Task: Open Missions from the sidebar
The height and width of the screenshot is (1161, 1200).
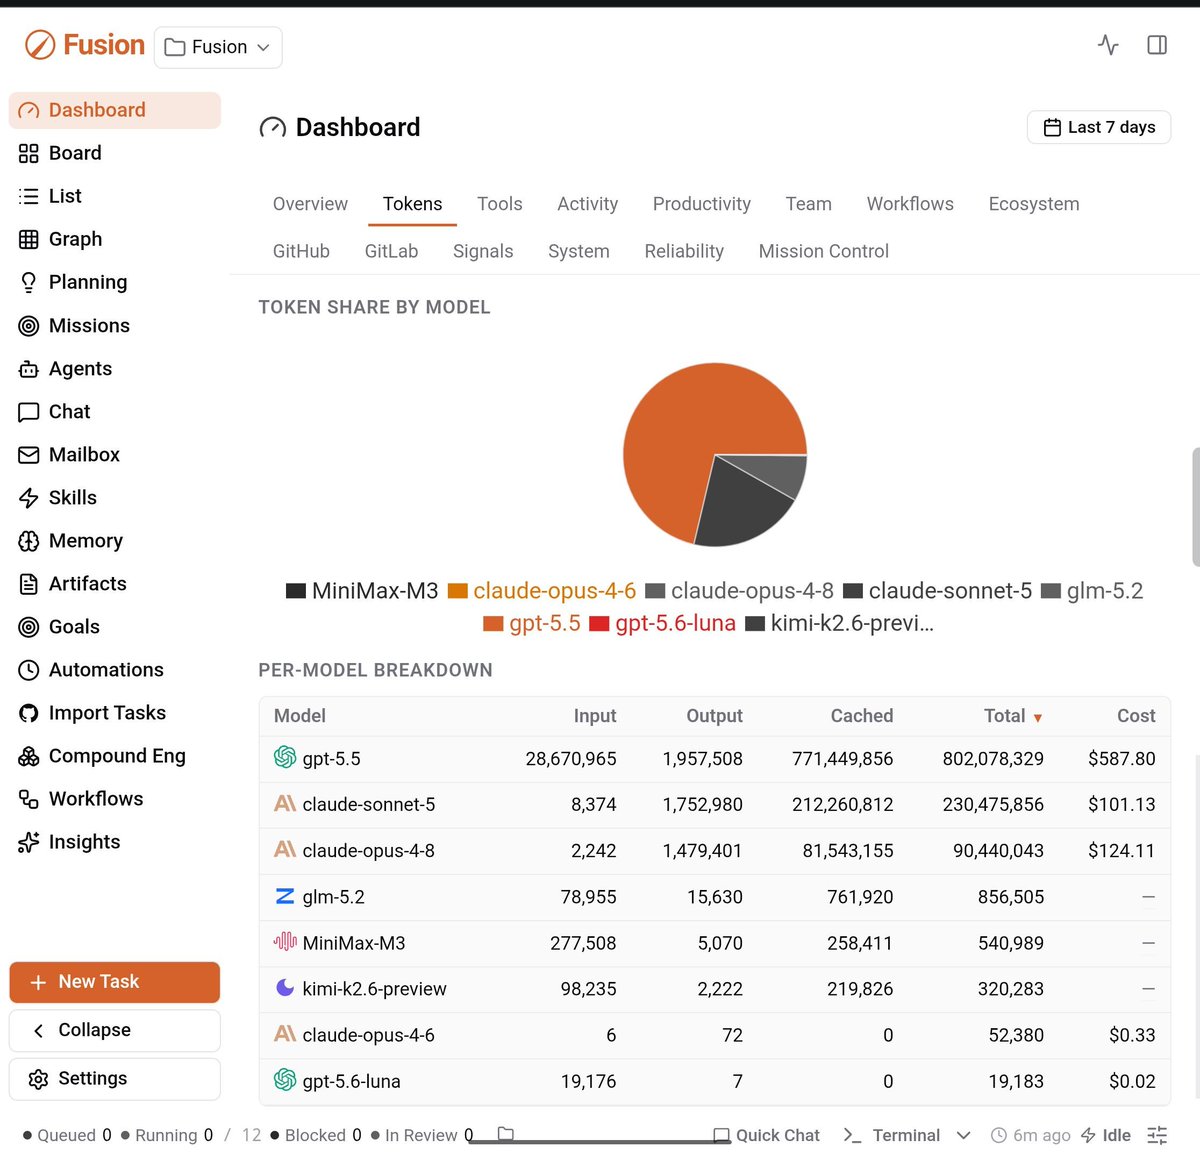Action: click(115, 325)
